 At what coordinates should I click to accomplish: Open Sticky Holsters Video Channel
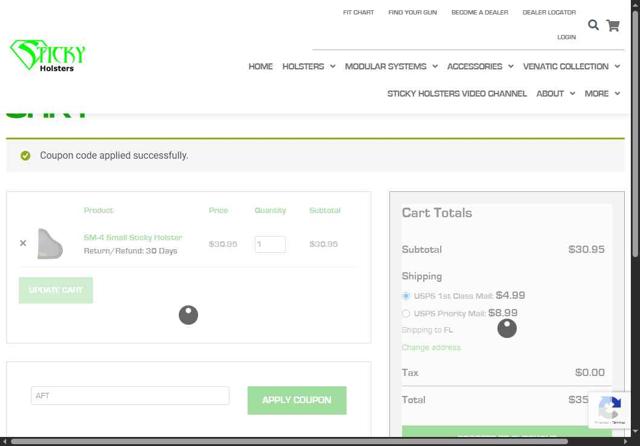point(457,93)
